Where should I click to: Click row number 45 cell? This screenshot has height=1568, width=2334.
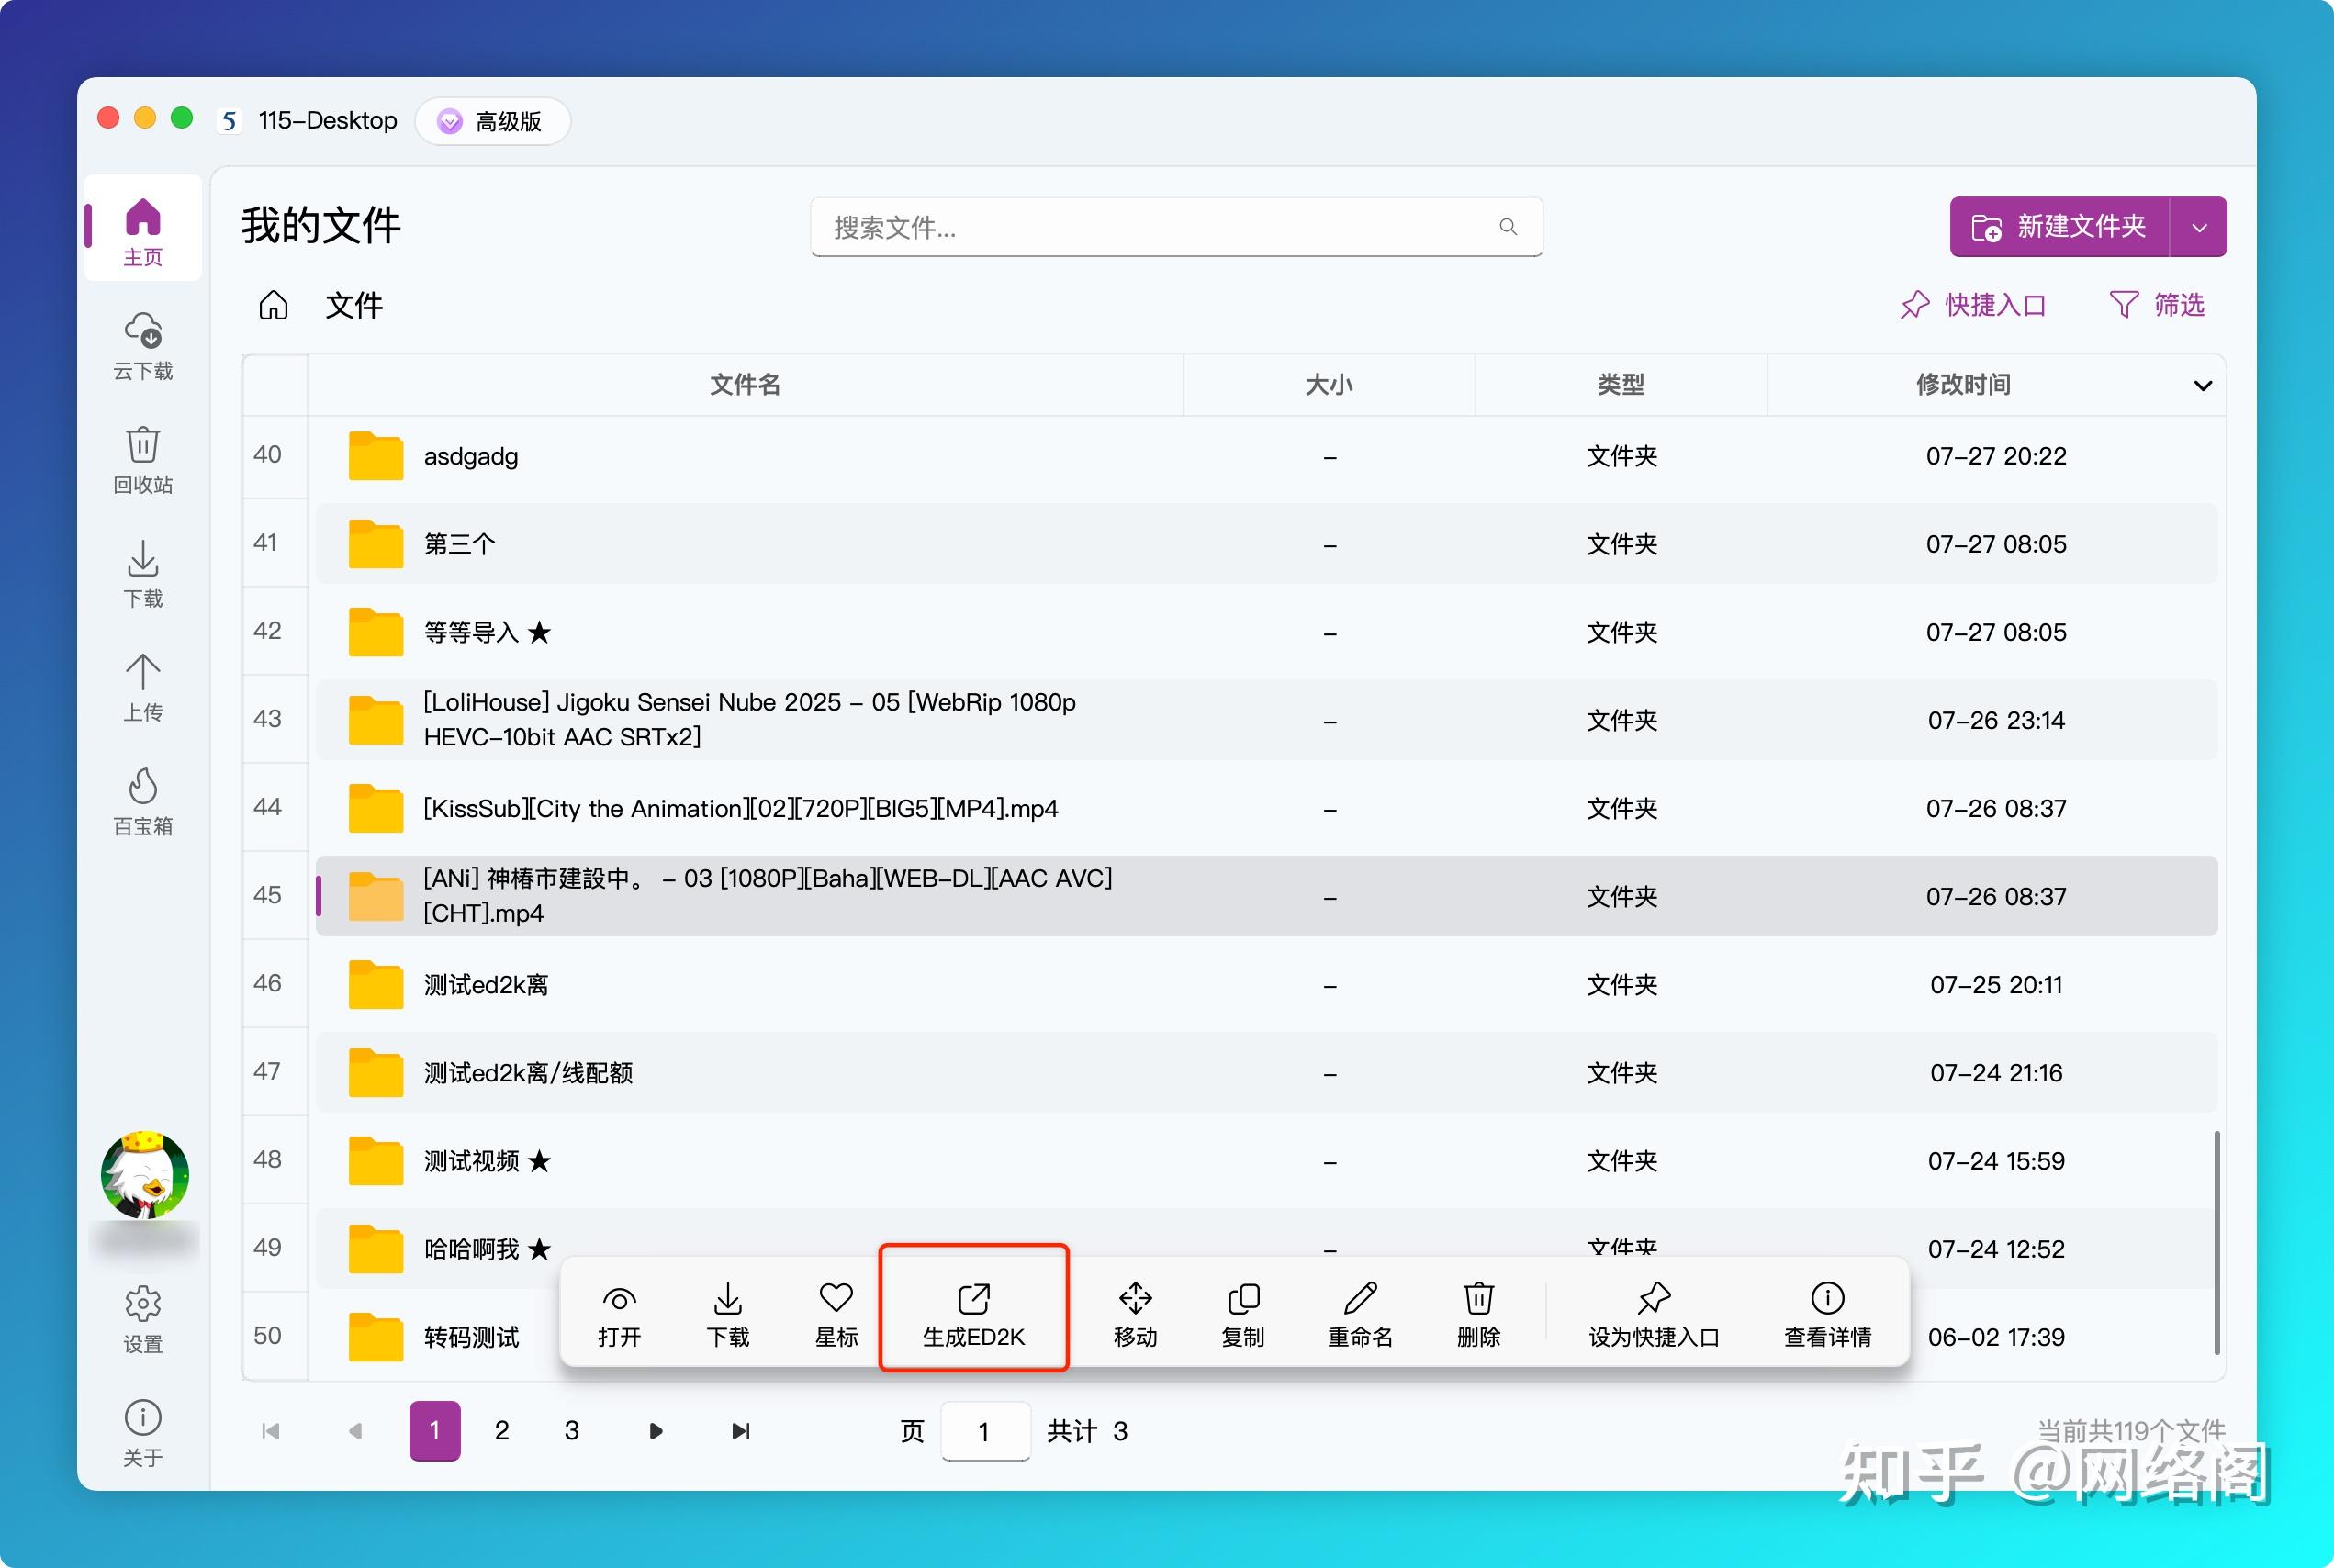[268, 895]
